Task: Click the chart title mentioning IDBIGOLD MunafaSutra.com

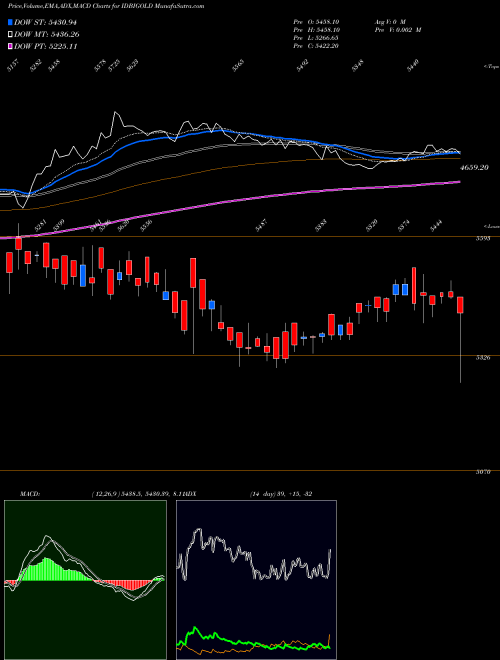Action: (x=106, y=6)
